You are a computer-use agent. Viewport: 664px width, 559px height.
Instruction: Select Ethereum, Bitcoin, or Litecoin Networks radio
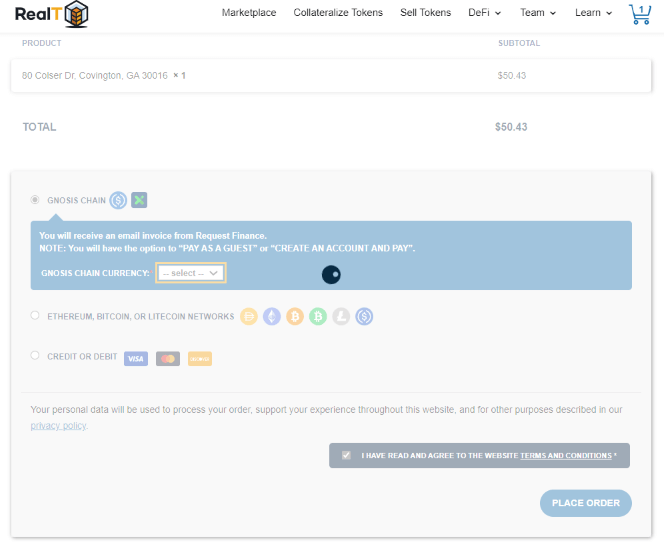click(35, 315)
